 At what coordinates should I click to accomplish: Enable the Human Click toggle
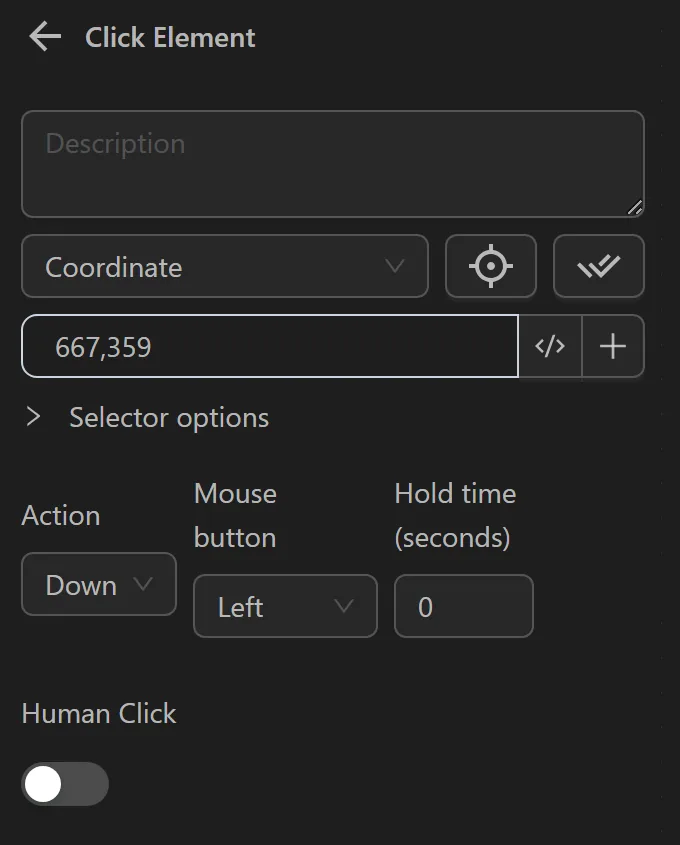[x=64, y=784]
